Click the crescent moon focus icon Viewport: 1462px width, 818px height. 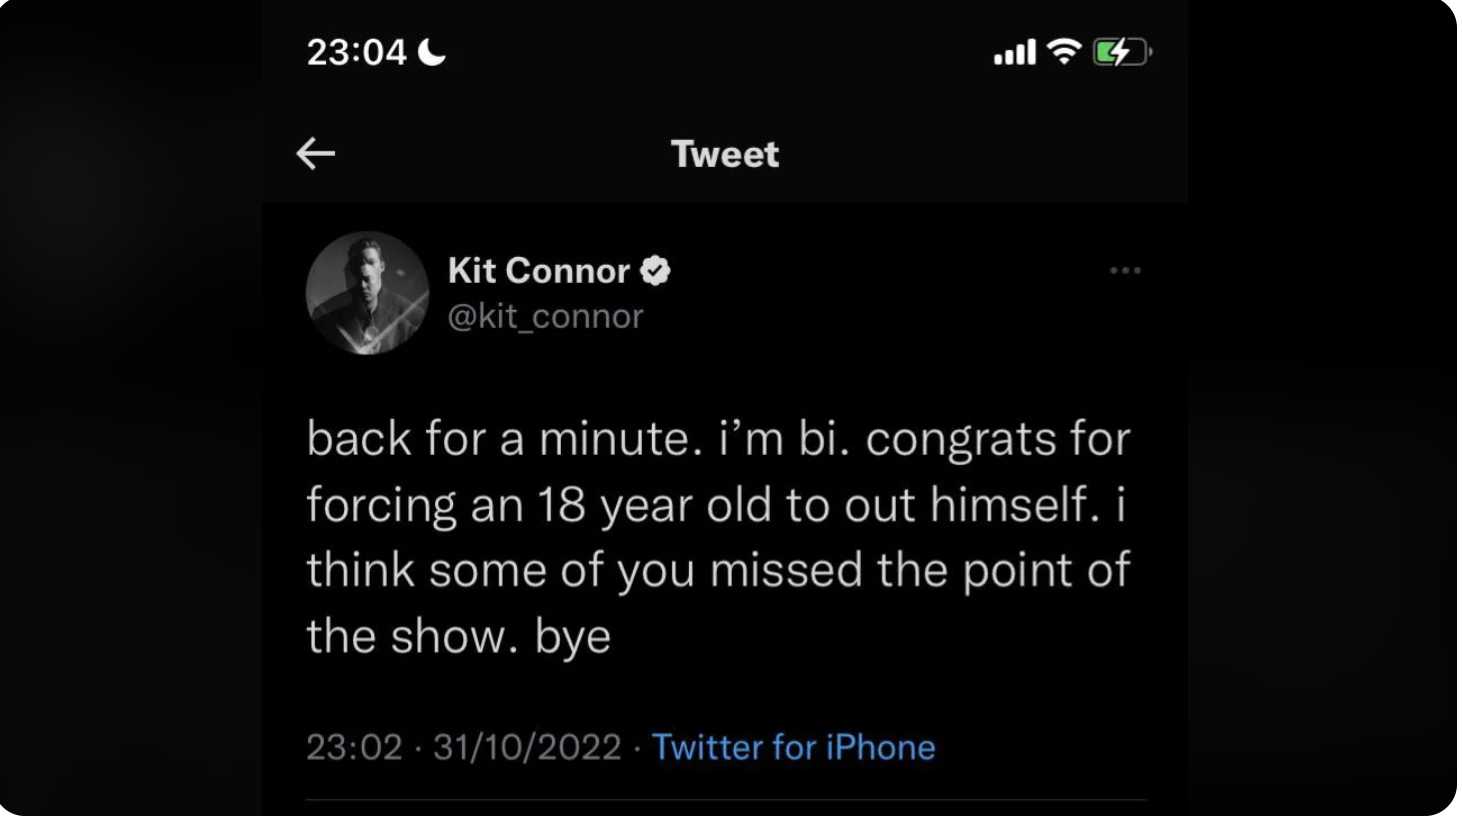click(x=432, y=51)
